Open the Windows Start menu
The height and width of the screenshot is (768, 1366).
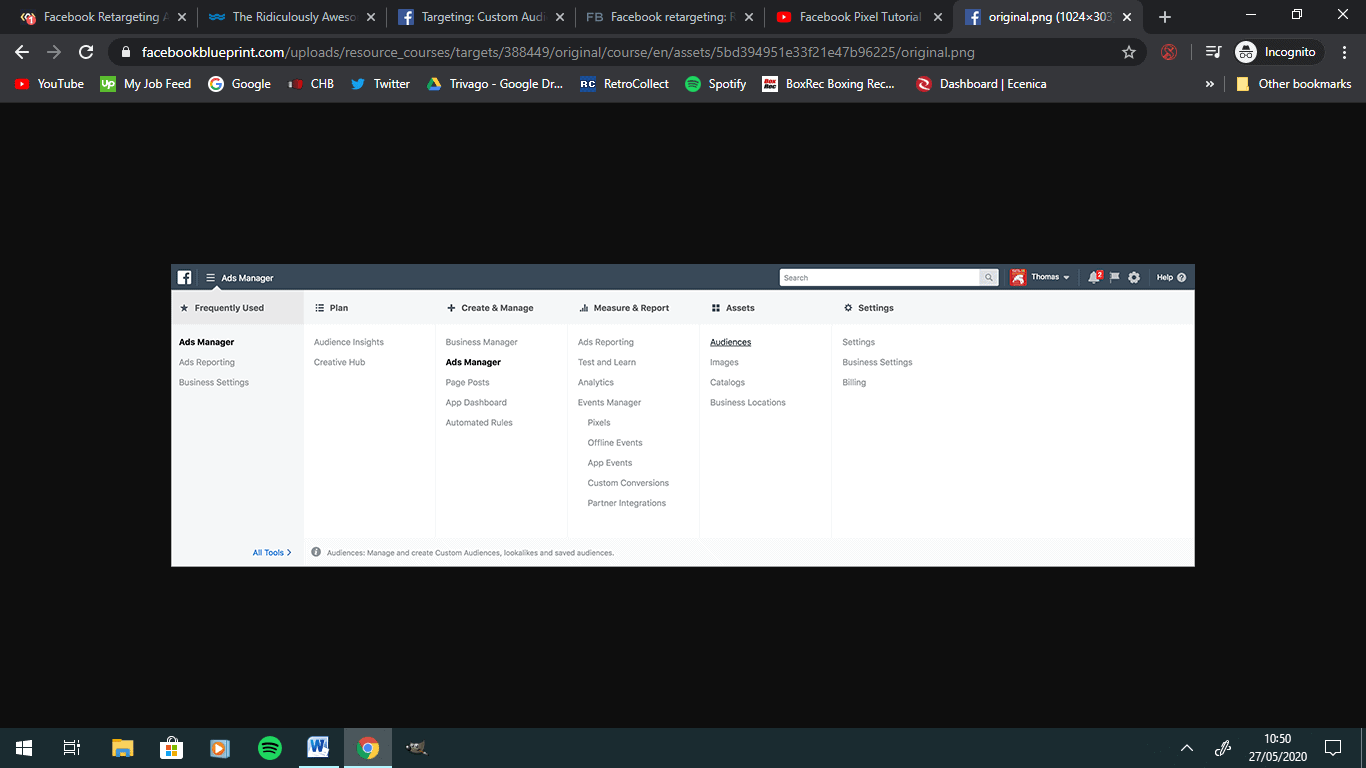point(24,748)
